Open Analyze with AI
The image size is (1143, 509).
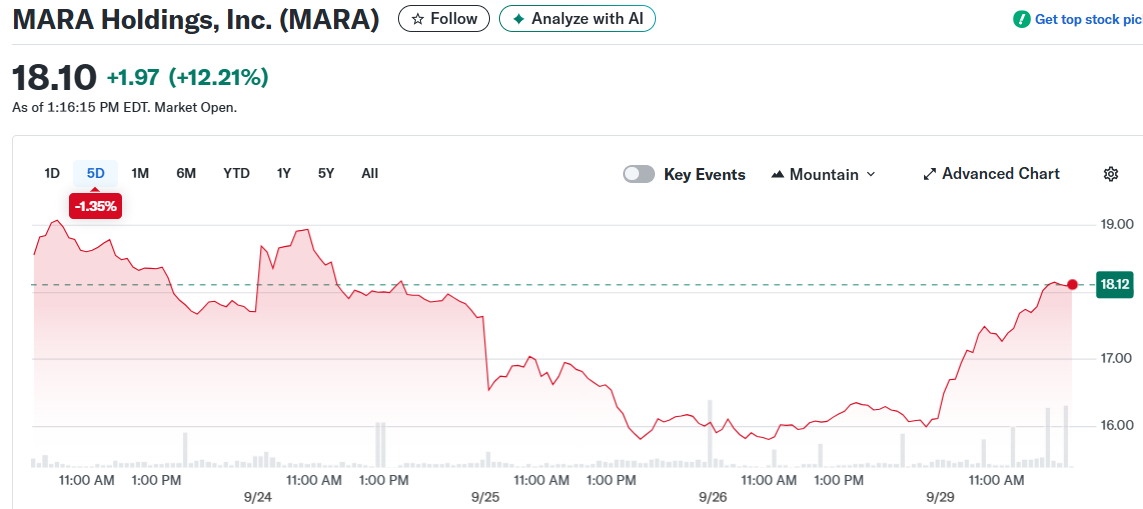coord(577,19)
